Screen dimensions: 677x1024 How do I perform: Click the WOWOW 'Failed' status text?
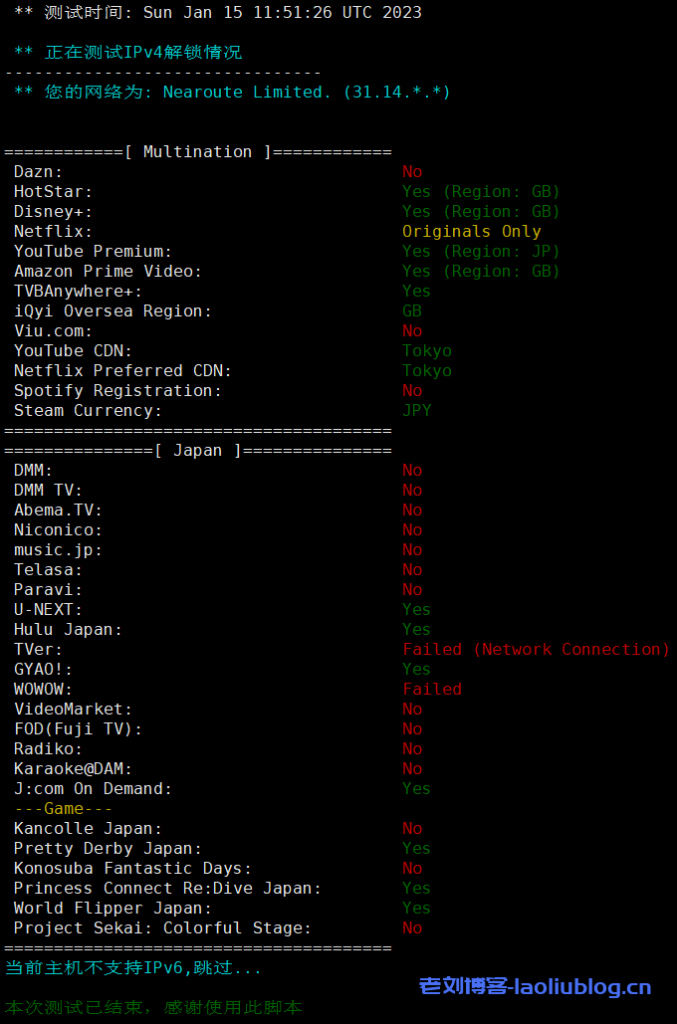click(x=432, y=689)
